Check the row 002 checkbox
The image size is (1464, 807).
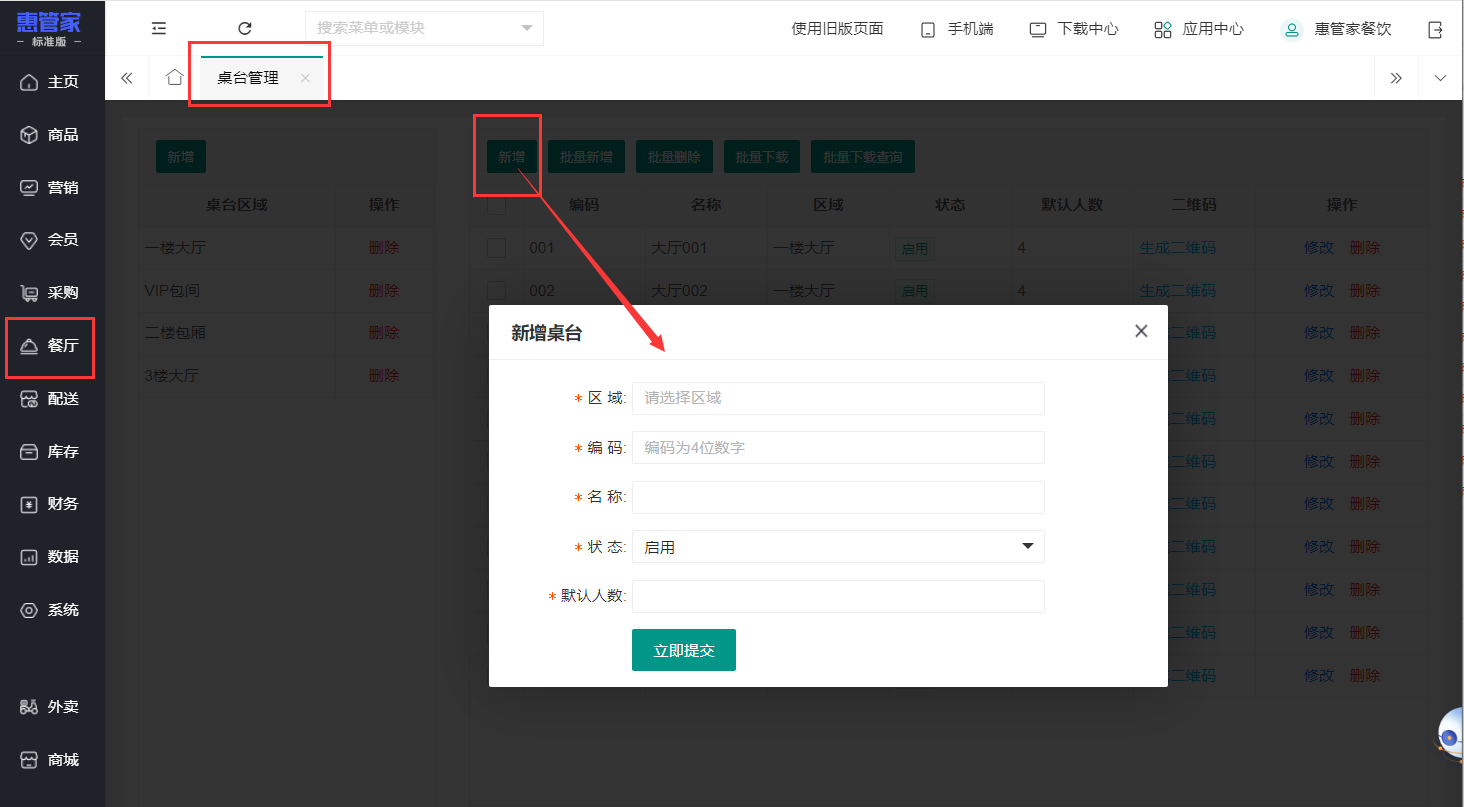pyautogui.click(x=497, y=291)
